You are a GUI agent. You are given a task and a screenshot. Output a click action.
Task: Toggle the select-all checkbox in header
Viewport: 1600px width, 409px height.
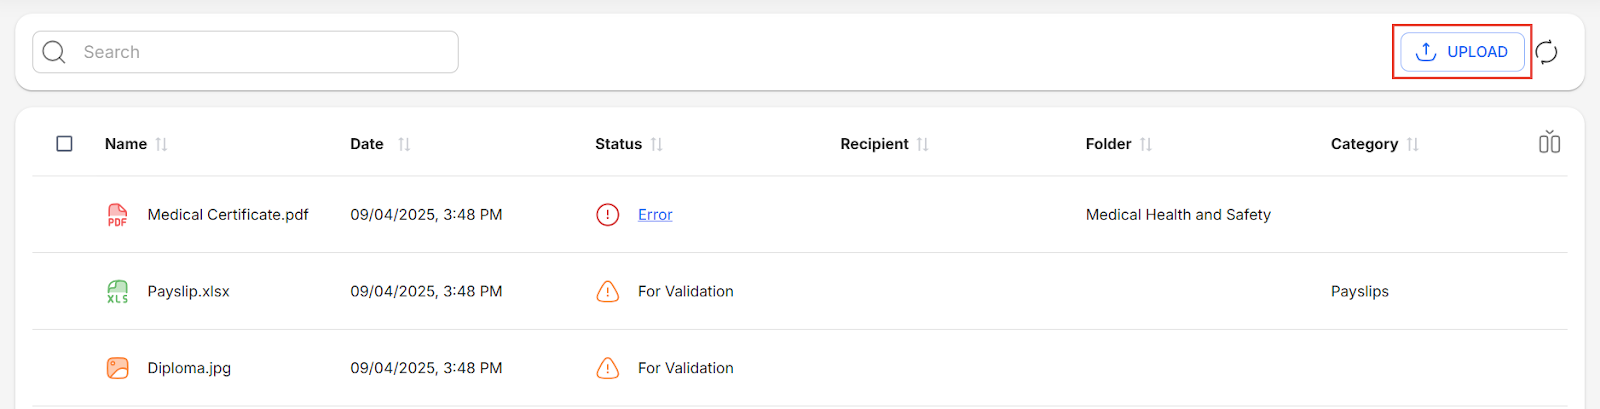click(x=64, y=144)
